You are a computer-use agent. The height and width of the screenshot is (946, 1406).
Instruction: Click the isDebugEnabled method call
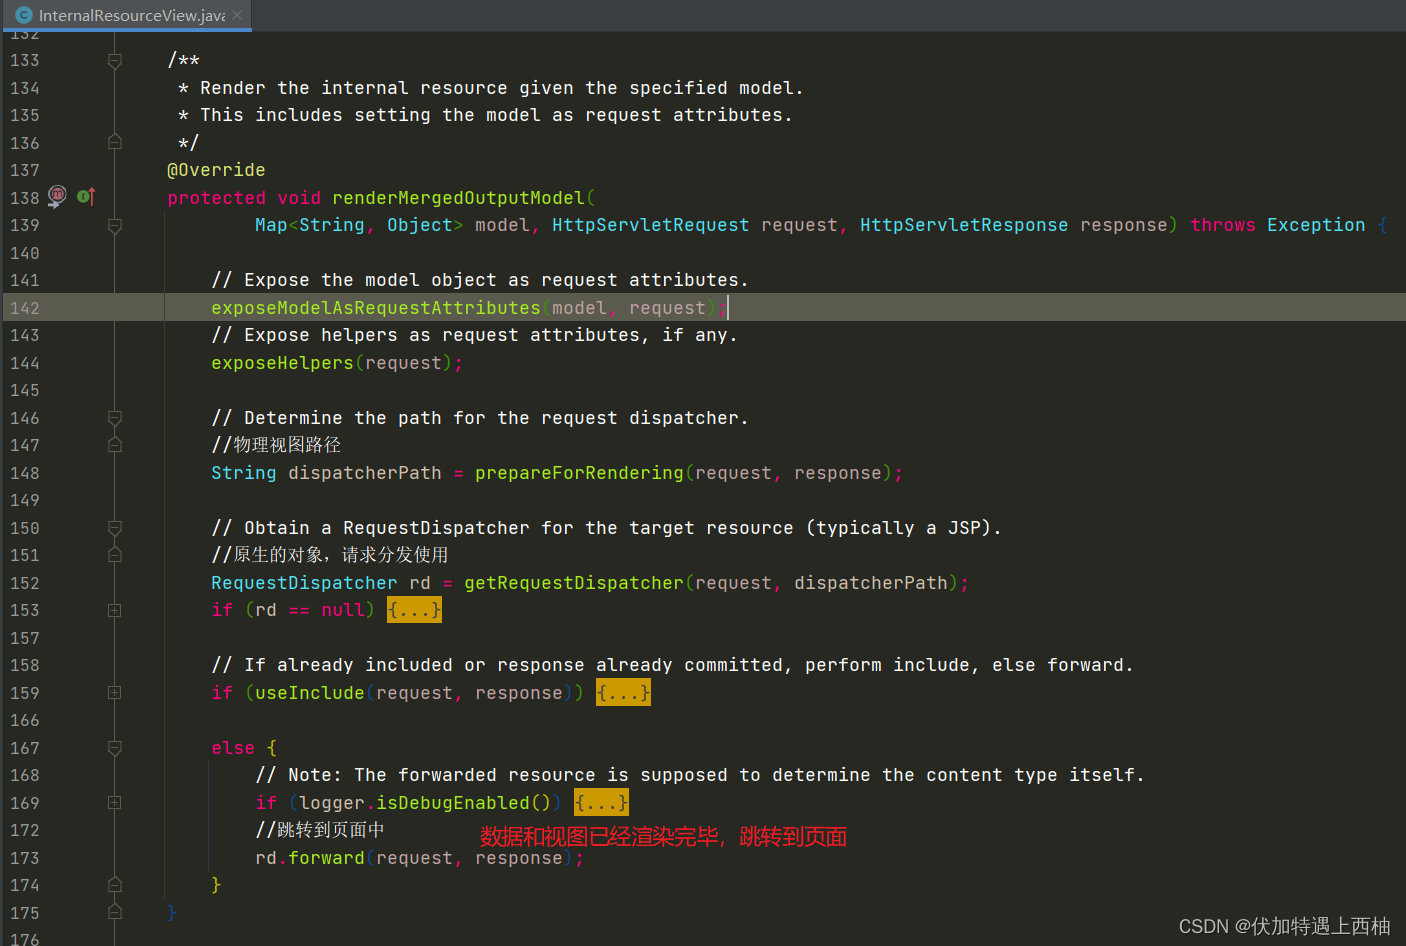[453, 803]
